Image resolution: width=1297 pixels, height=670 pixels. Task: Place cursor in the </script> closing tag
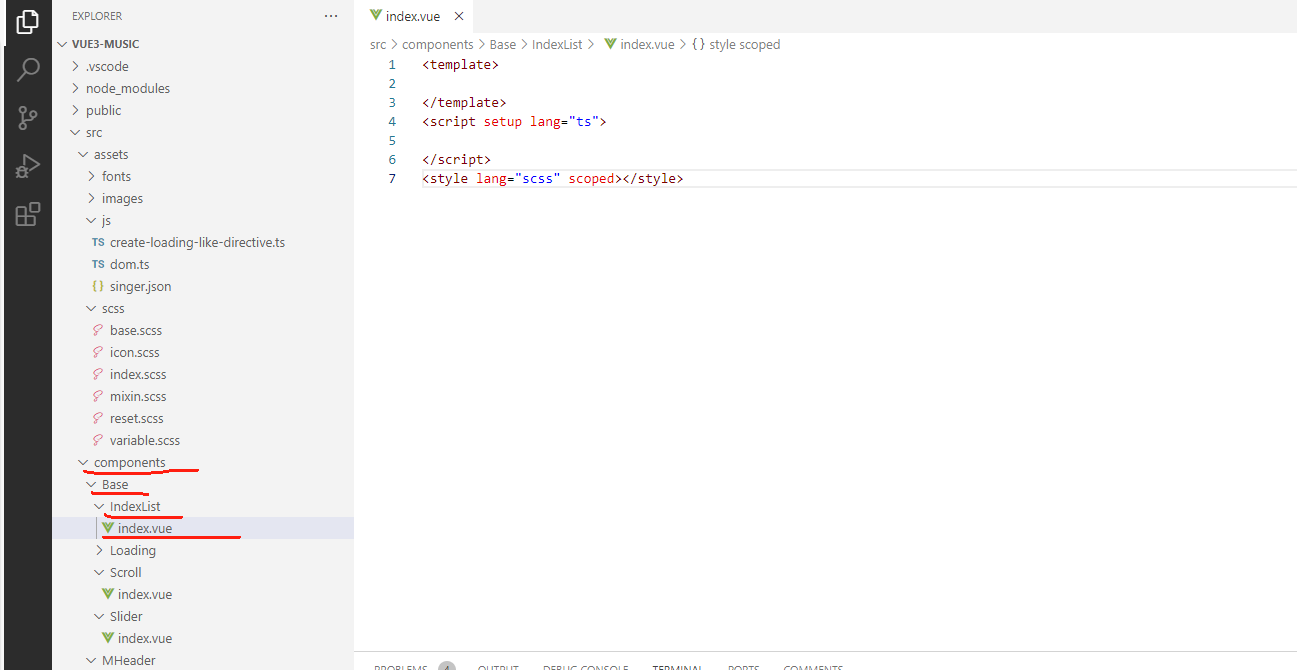[x=456, y=159]
